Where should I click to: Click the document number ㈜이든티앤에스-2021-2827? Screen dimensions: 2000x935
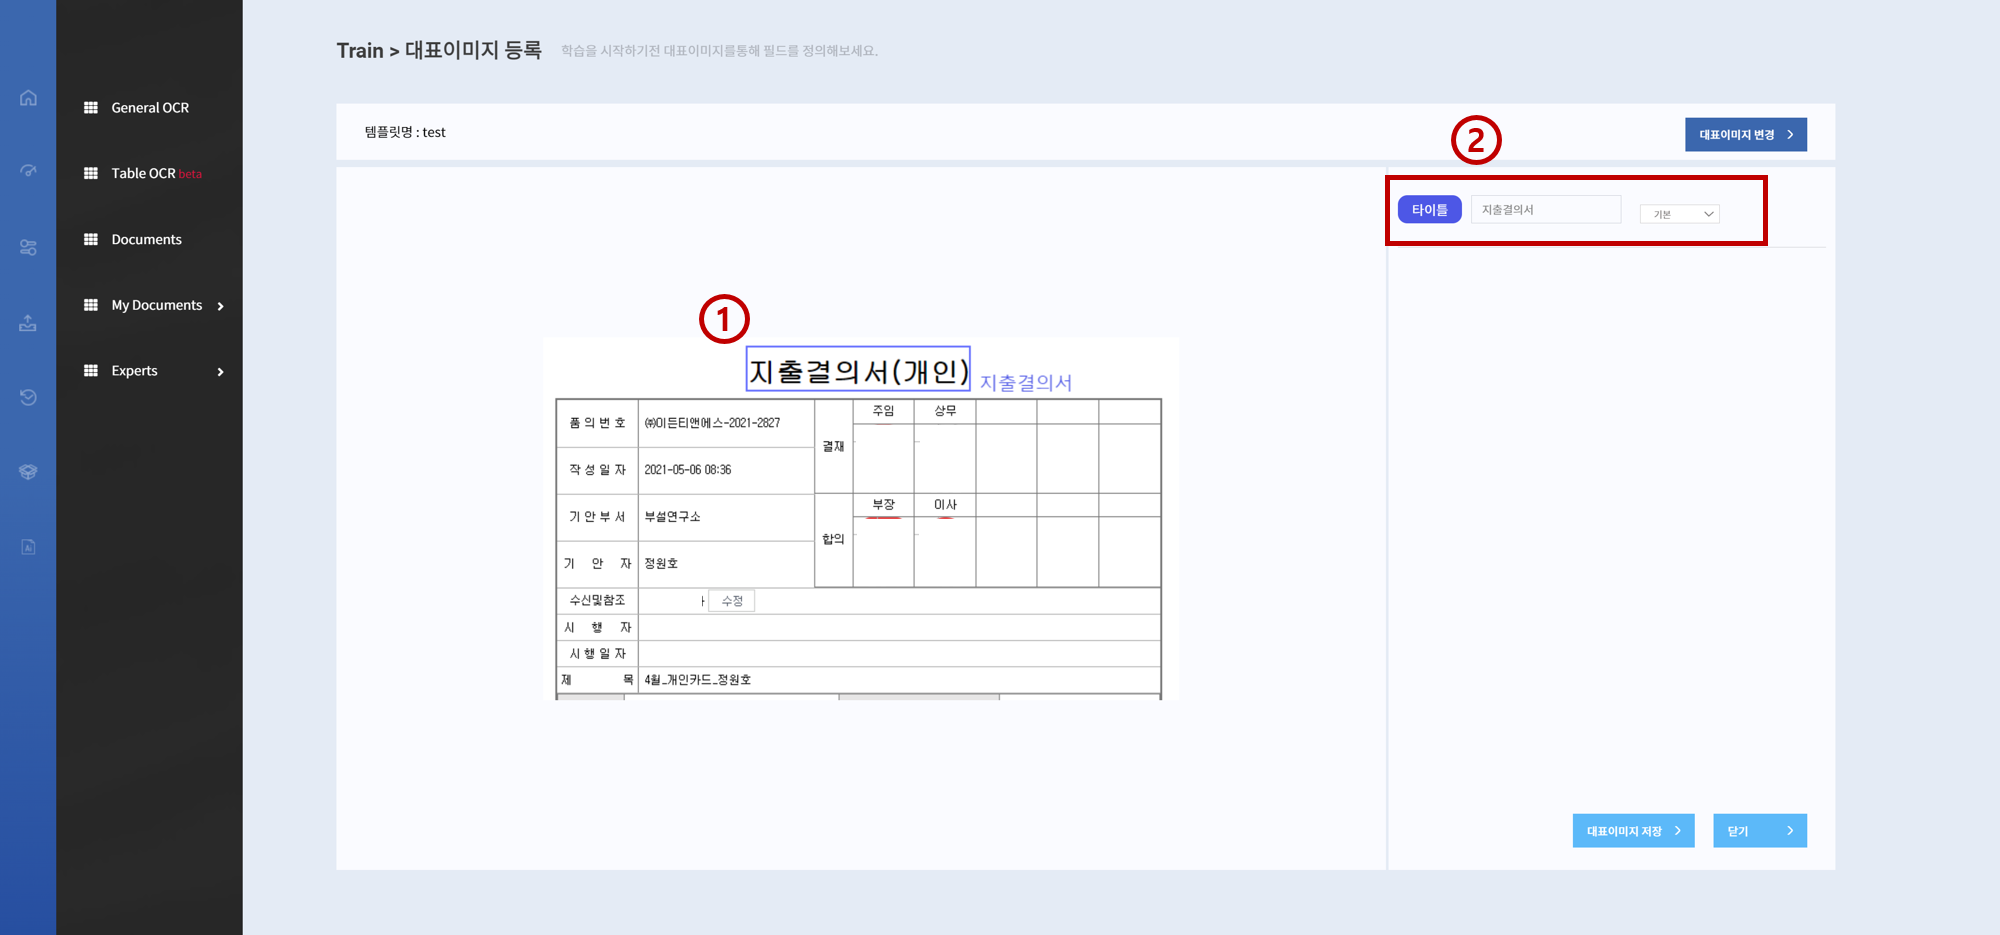pos(712,423)
